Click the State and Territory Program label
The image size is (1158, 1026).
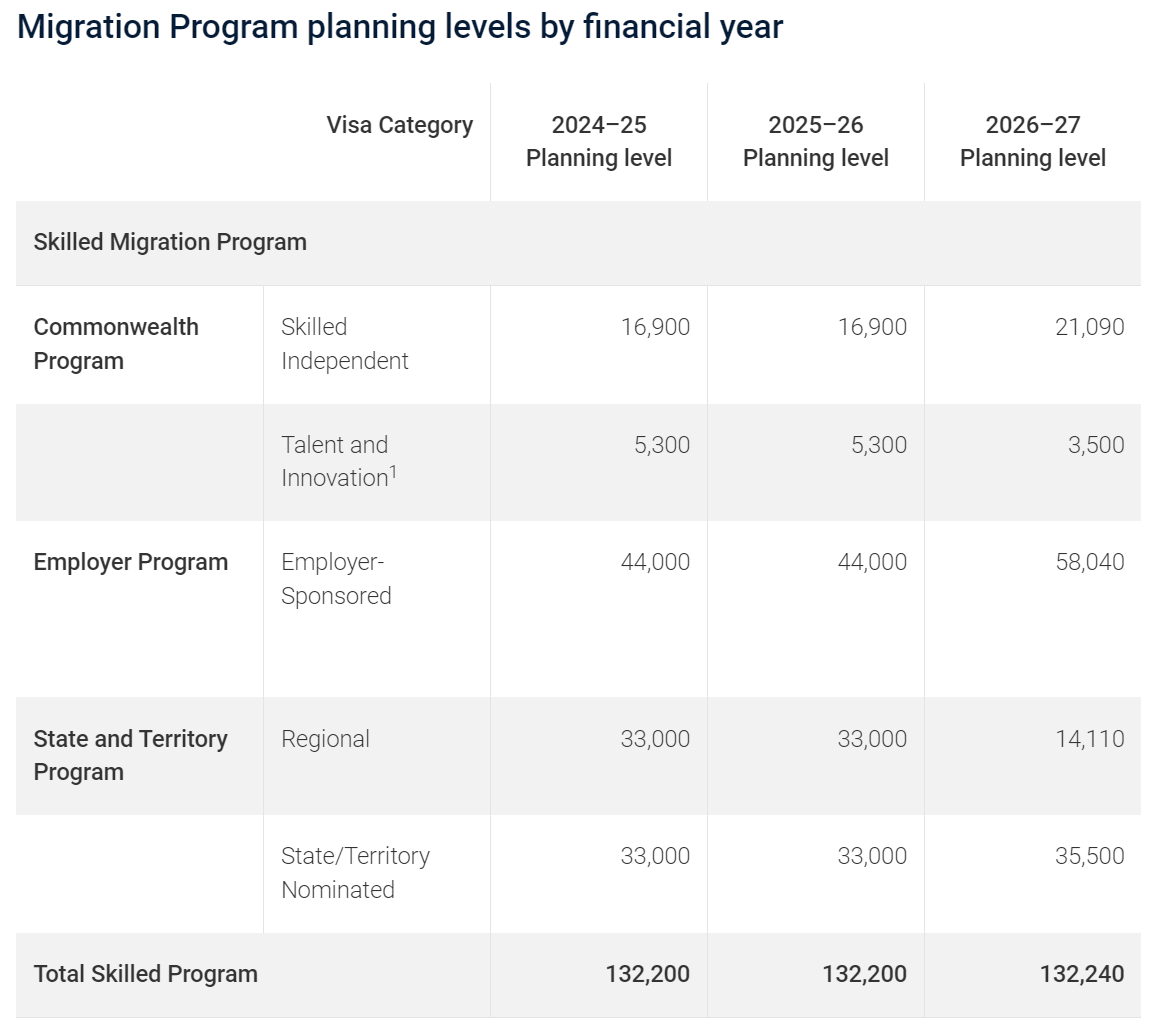point(131,755)
